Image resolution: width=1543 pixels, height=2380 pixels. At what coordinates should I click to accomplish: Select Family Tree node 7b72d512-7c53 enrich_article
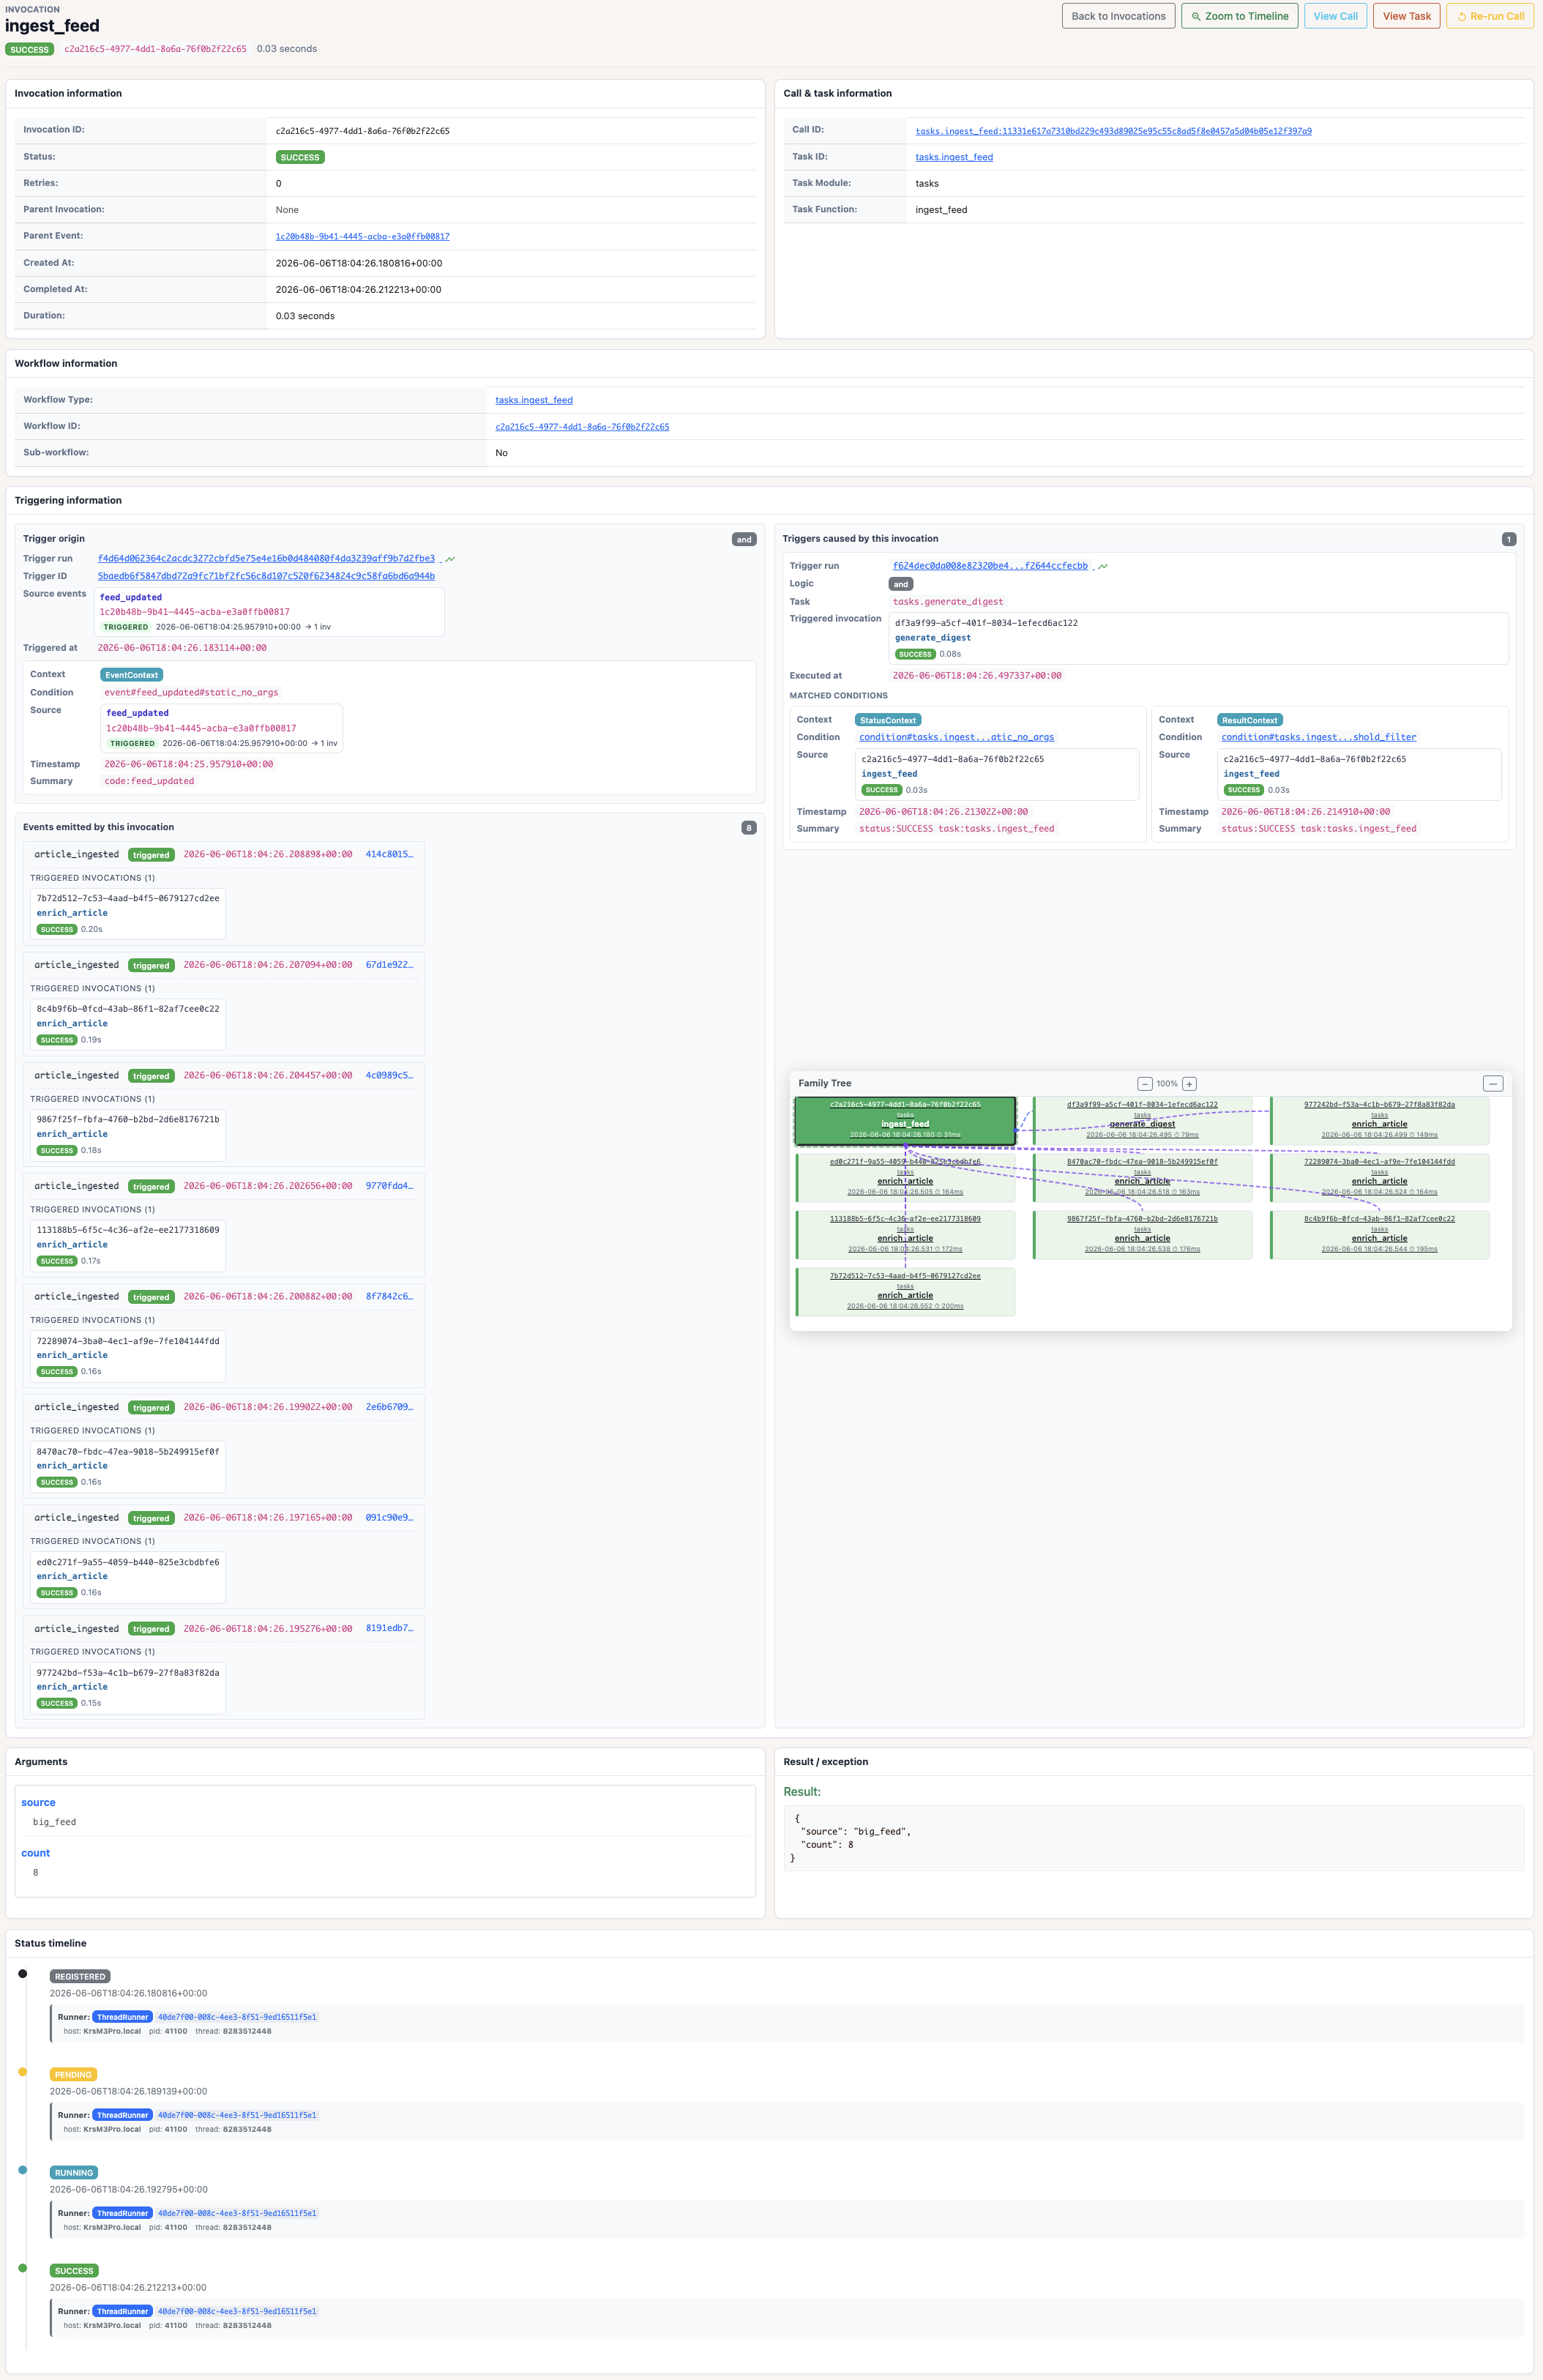[x=905, y=1292]
